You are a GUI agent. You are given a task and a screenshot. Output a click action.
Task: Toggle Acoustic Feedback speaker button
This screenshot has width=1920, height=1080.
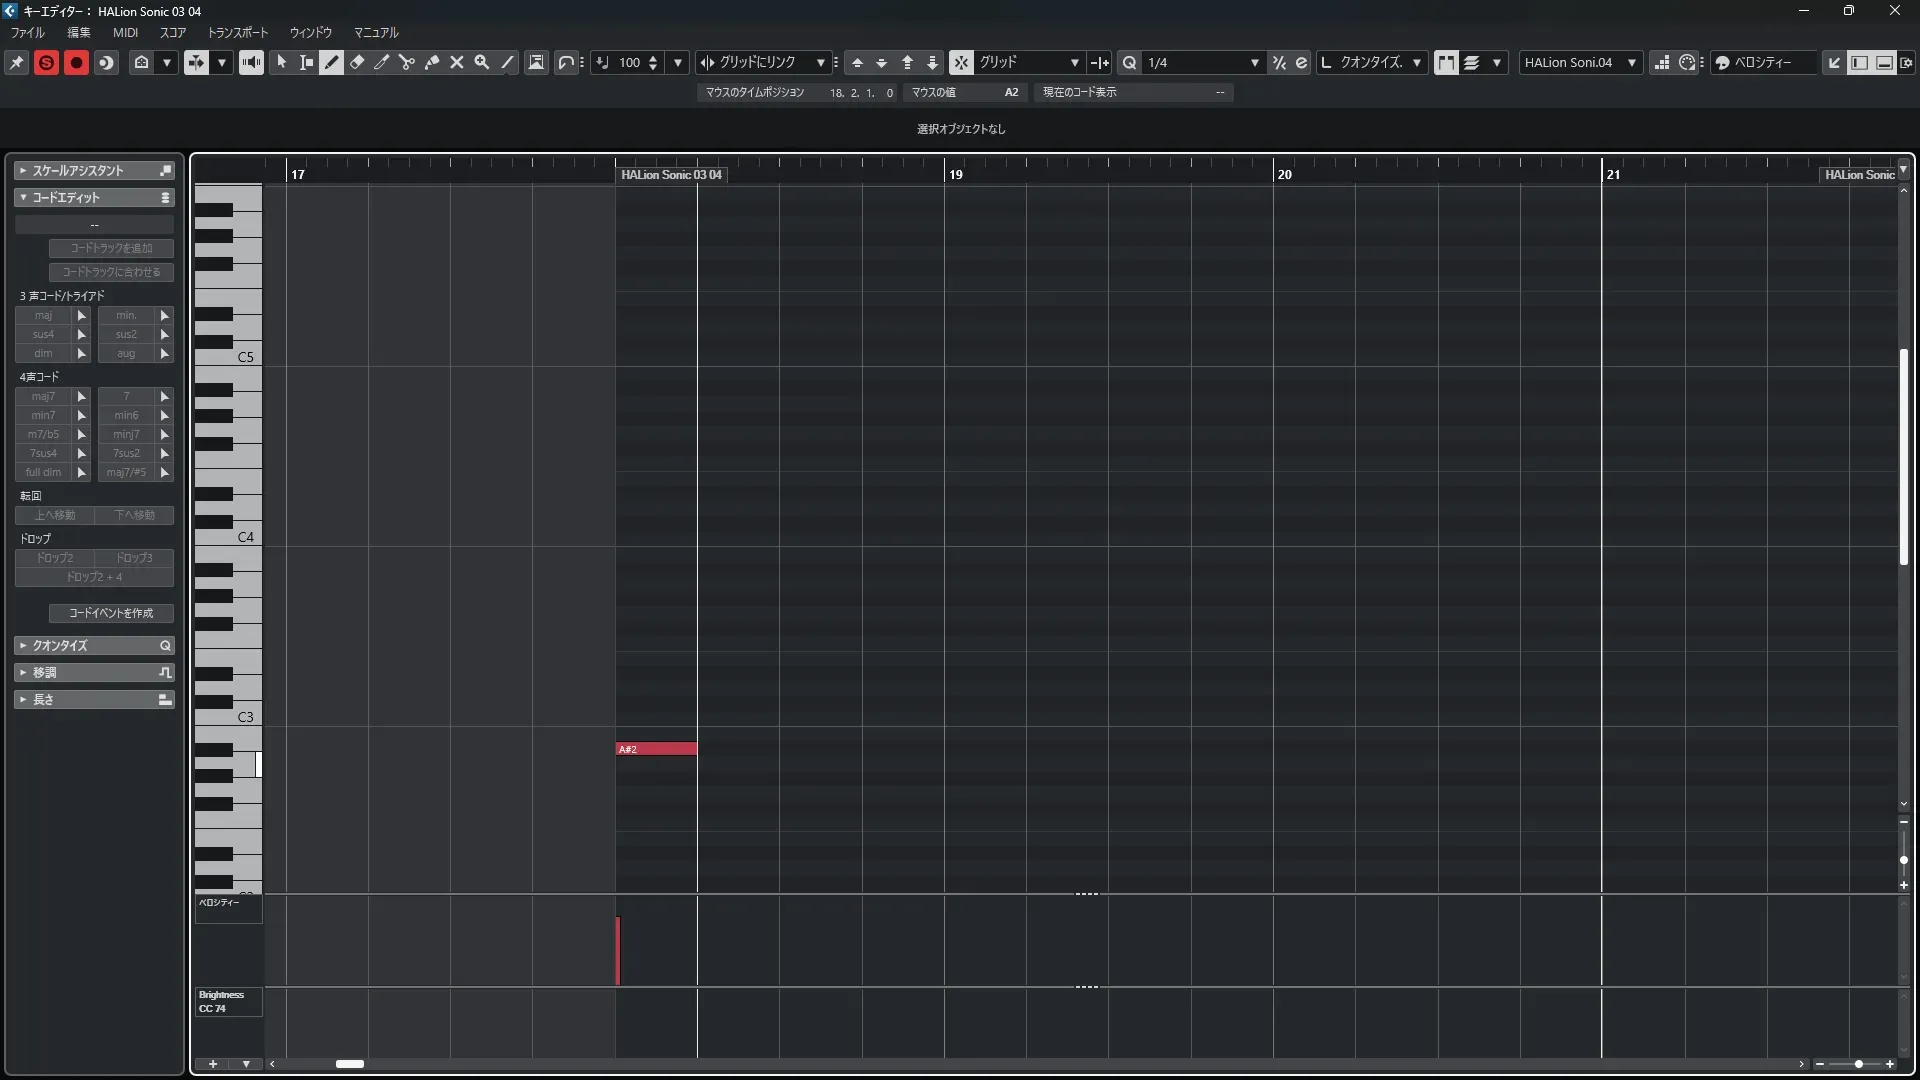click(251, 62)
